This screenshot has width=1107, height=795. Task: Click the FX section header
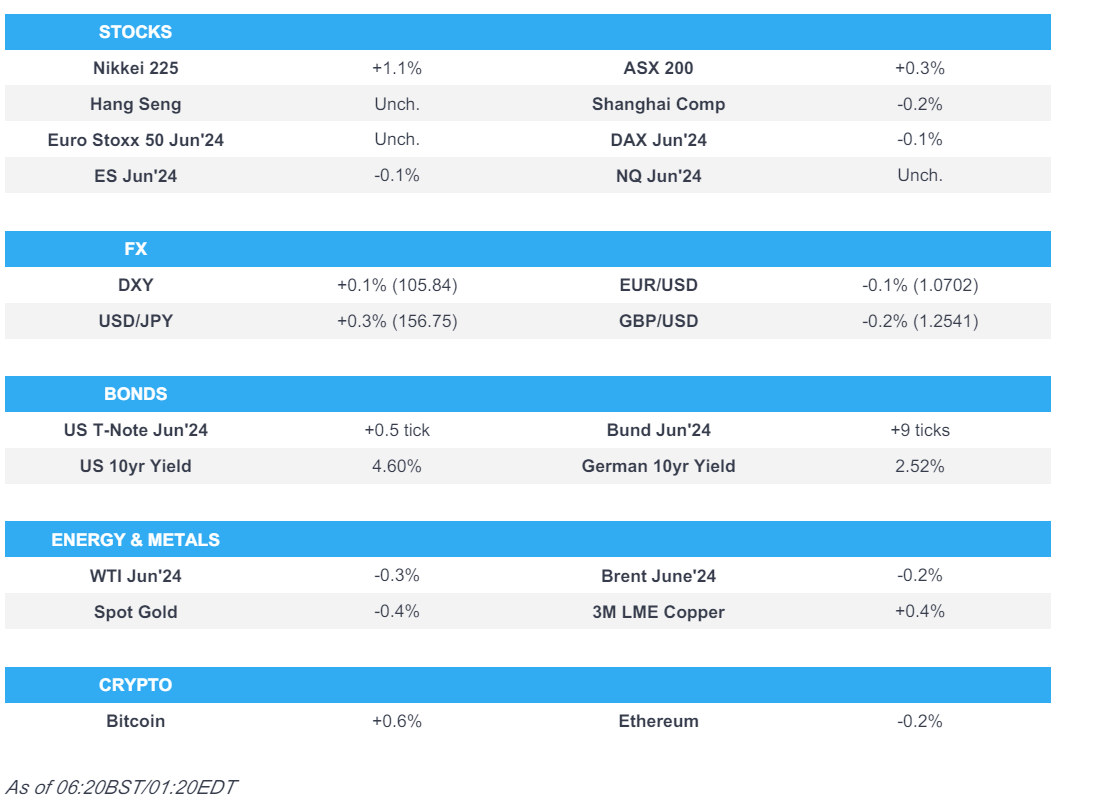135,249
